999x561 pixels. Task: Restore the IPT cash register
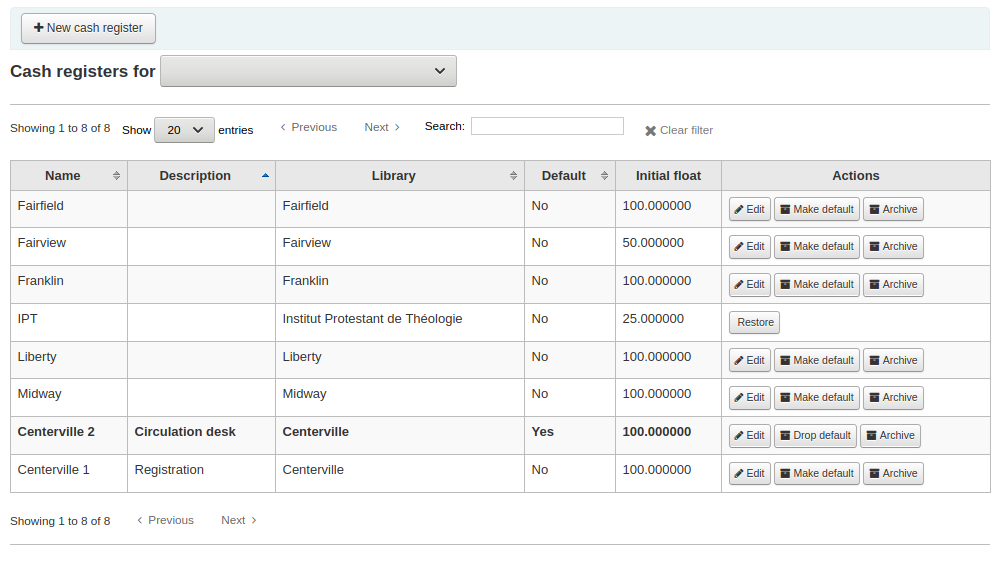coord(754,323)
